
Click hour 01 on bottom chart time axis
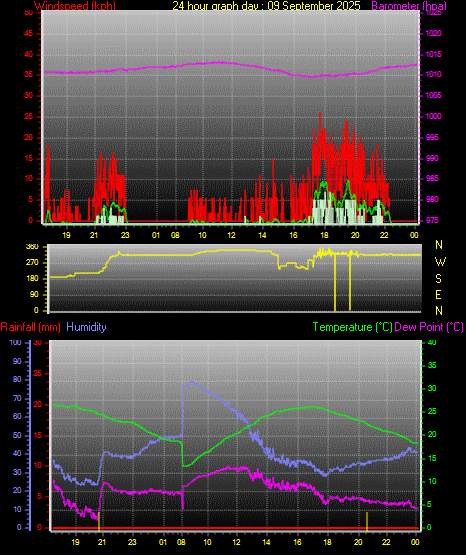click(x=163, y=542)
